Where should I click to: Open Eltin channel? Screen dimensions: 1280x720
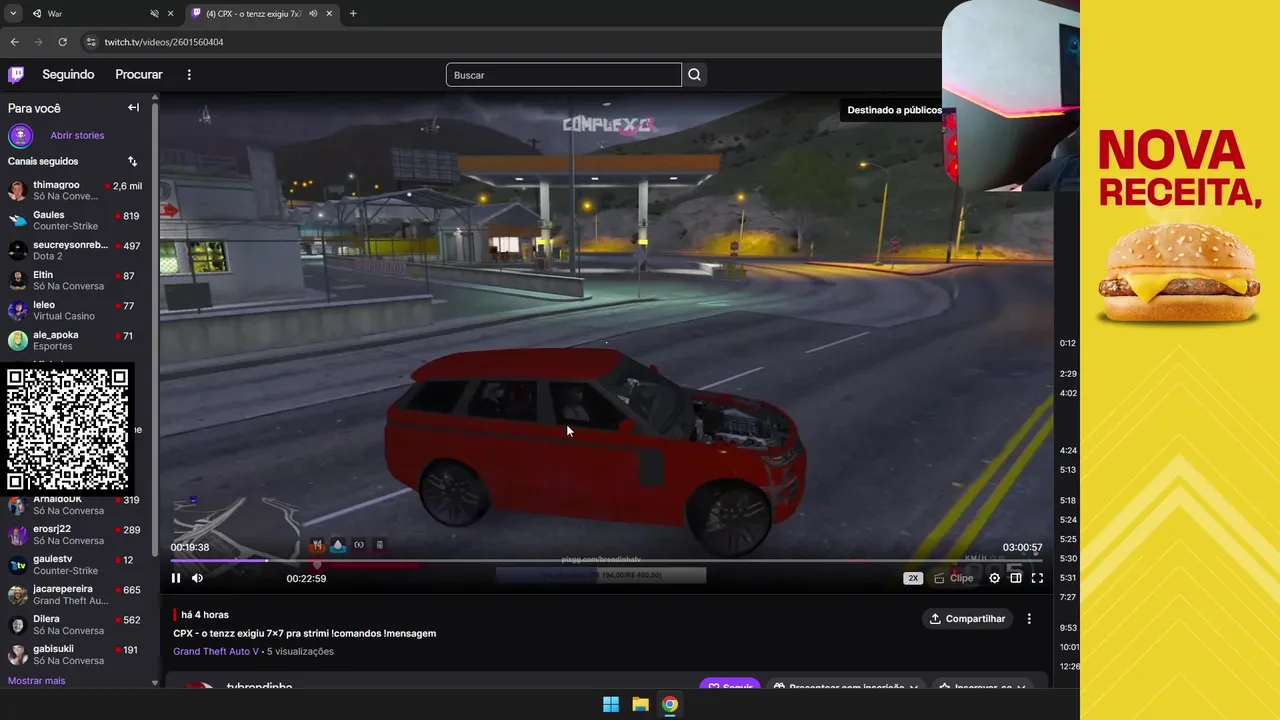(75, 281)
